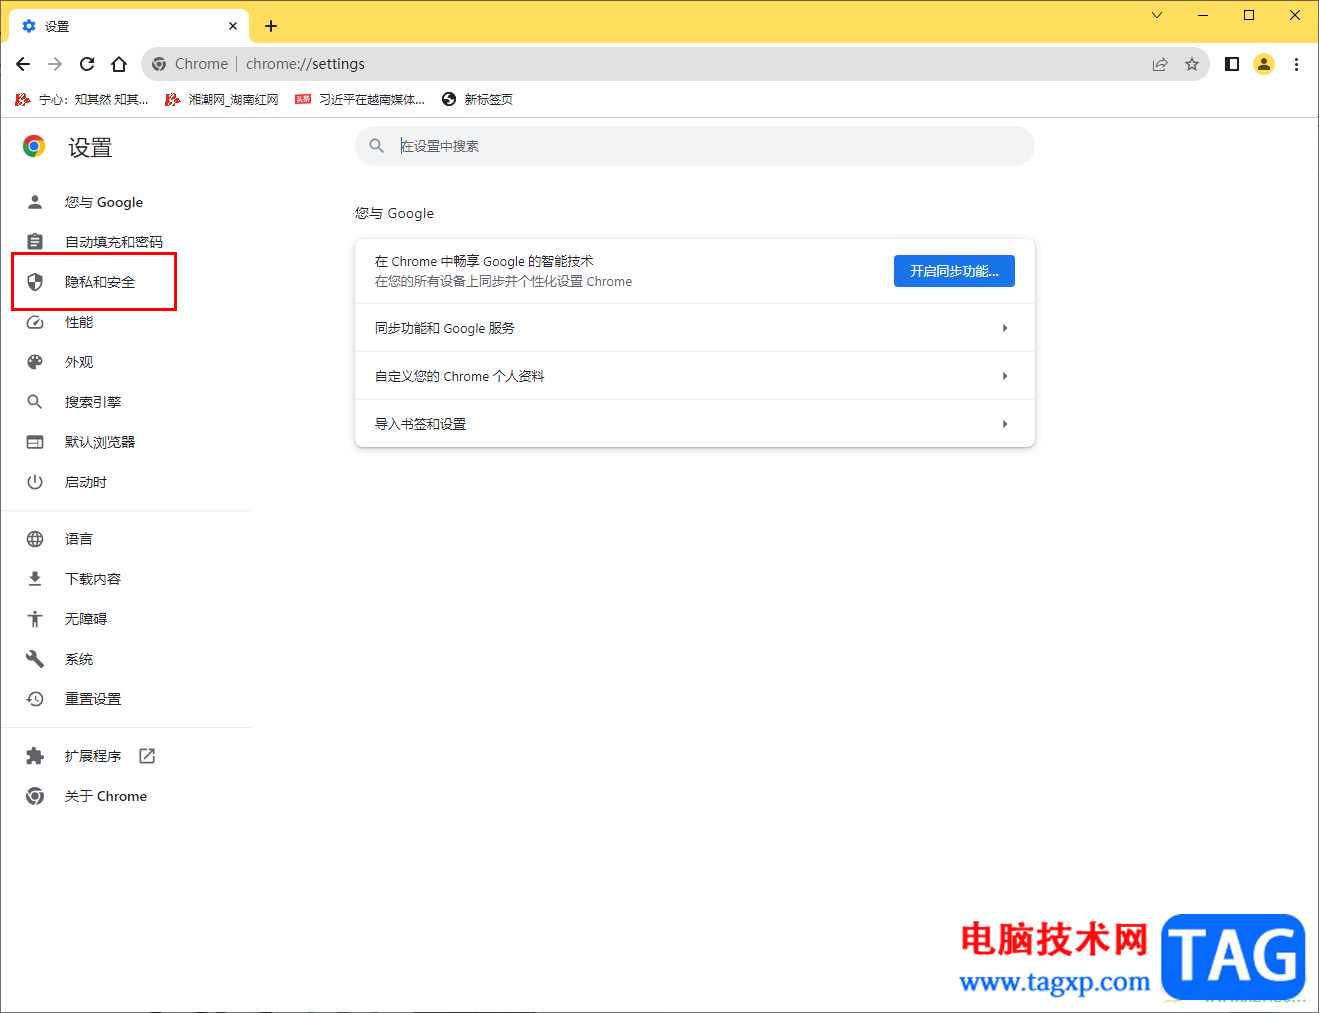Viewport: 1319px width, 1013px height.
Task: Click the browser window icon for 默认浏览器
Action: tap(35, 442)
